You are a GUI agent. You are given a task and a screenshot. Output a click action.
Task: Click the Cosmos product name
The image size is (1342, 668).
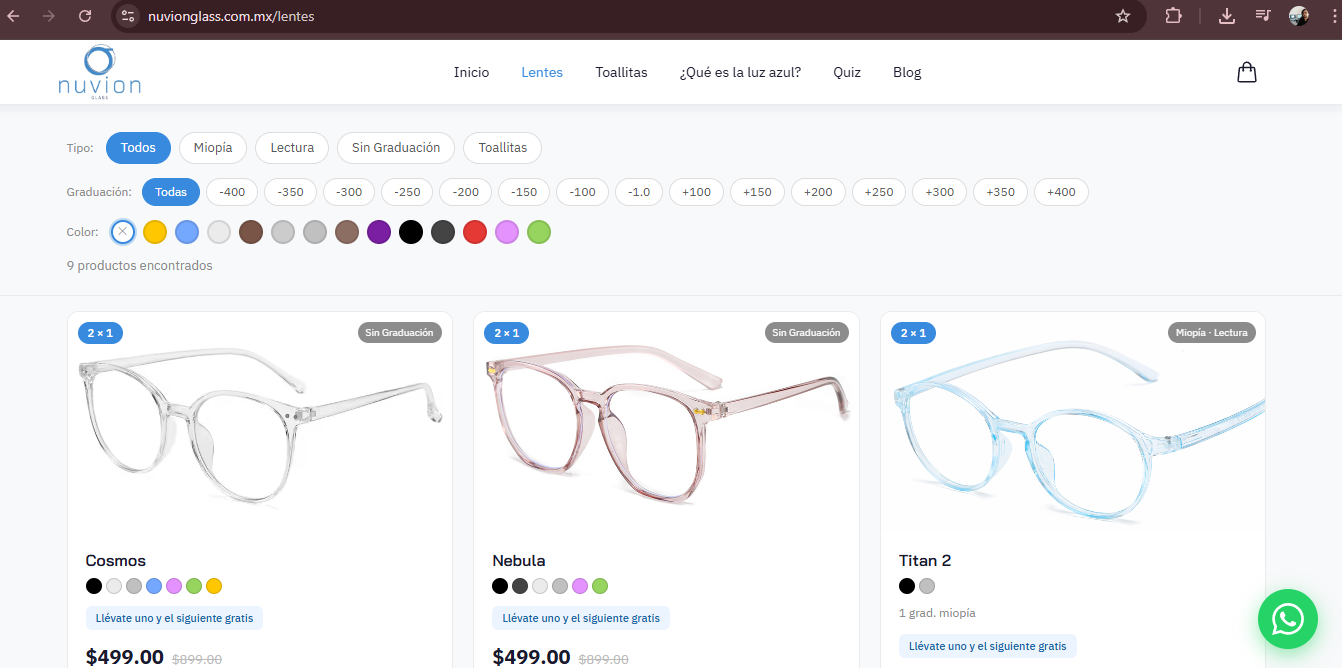coord(116,560)
